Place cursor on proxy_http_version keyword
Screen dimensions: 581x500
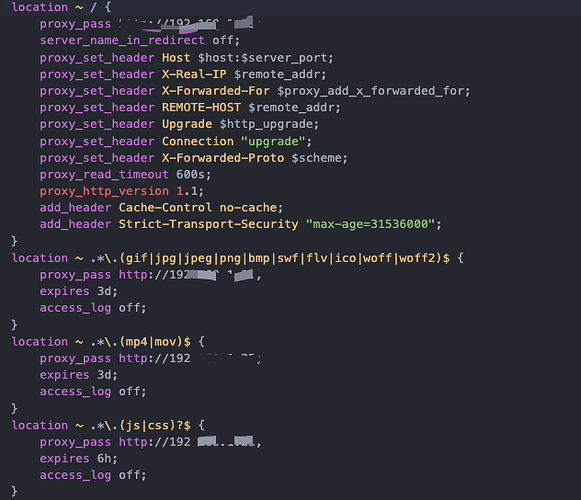point(104,191)
